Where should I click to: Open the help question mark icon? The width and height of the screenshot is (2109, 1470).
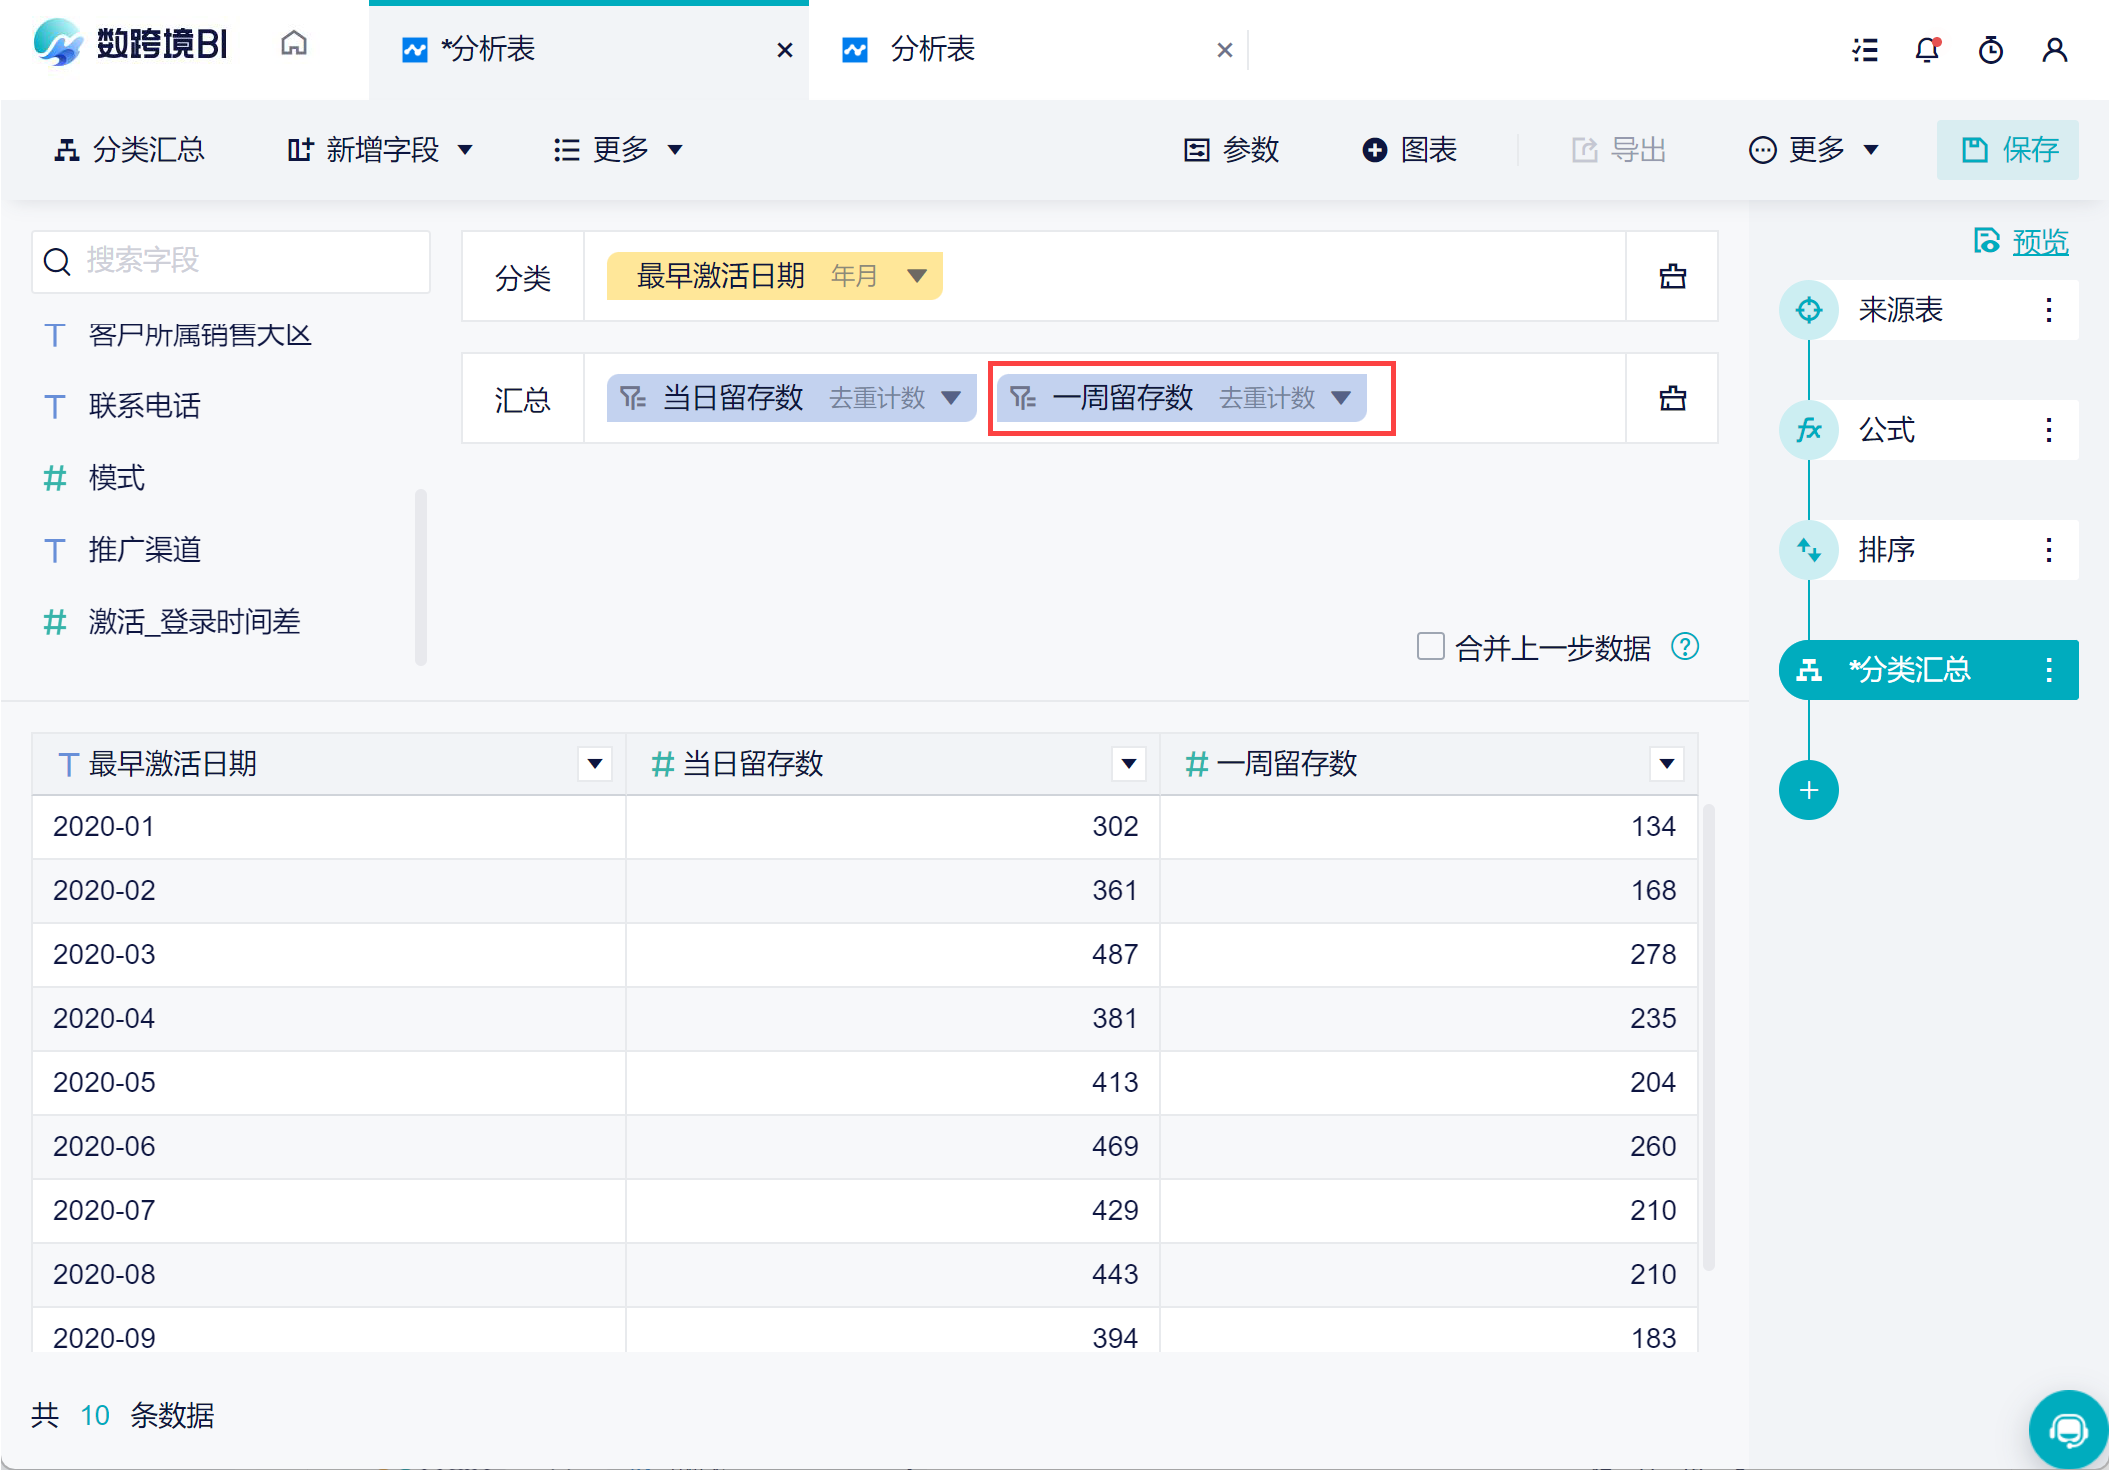tap(1685, 647)
